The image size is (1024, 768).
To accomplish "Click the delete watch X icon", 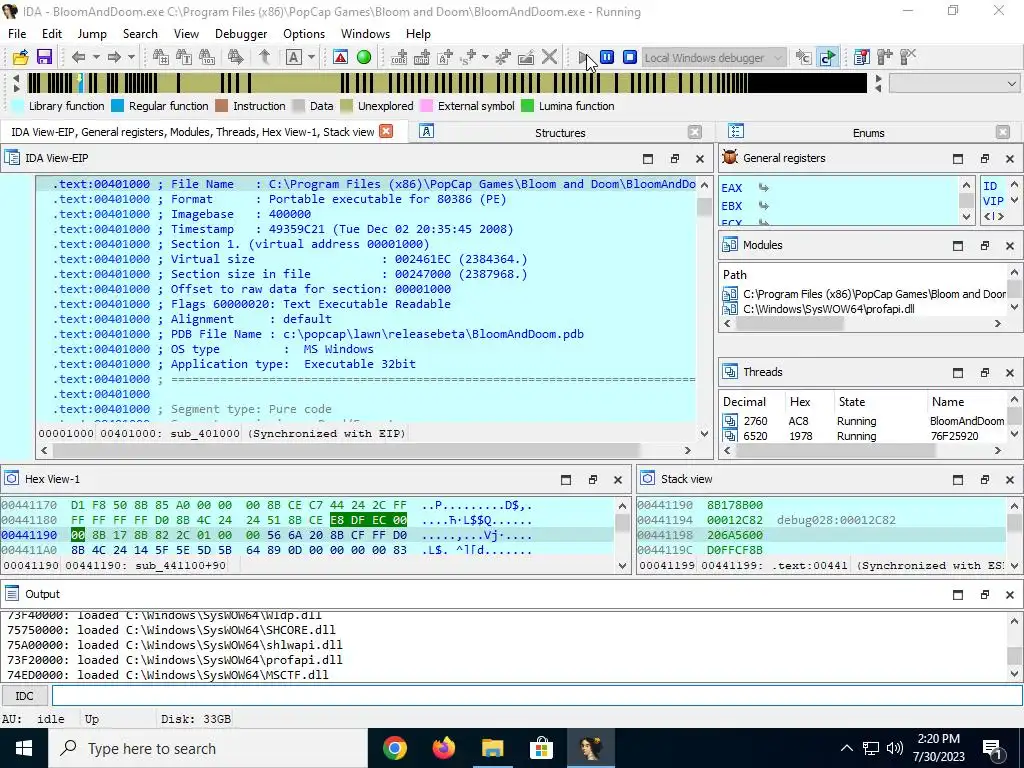I will tap(908, 57).
